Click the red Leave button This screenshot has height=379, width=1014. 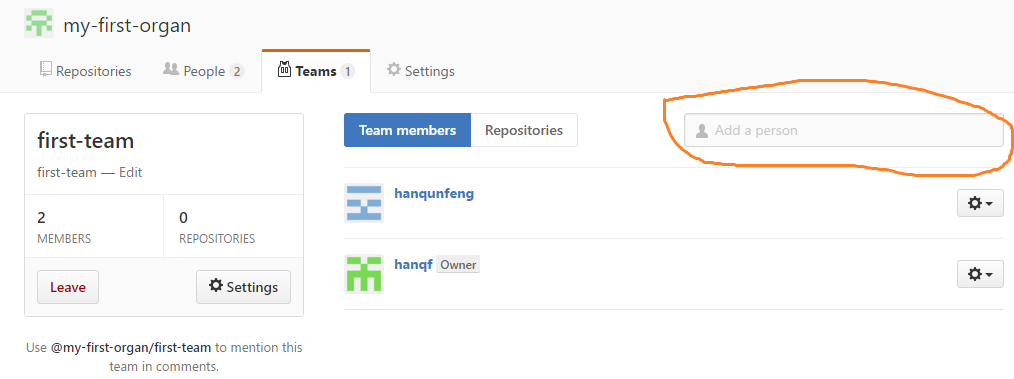[x=68, y=287]
